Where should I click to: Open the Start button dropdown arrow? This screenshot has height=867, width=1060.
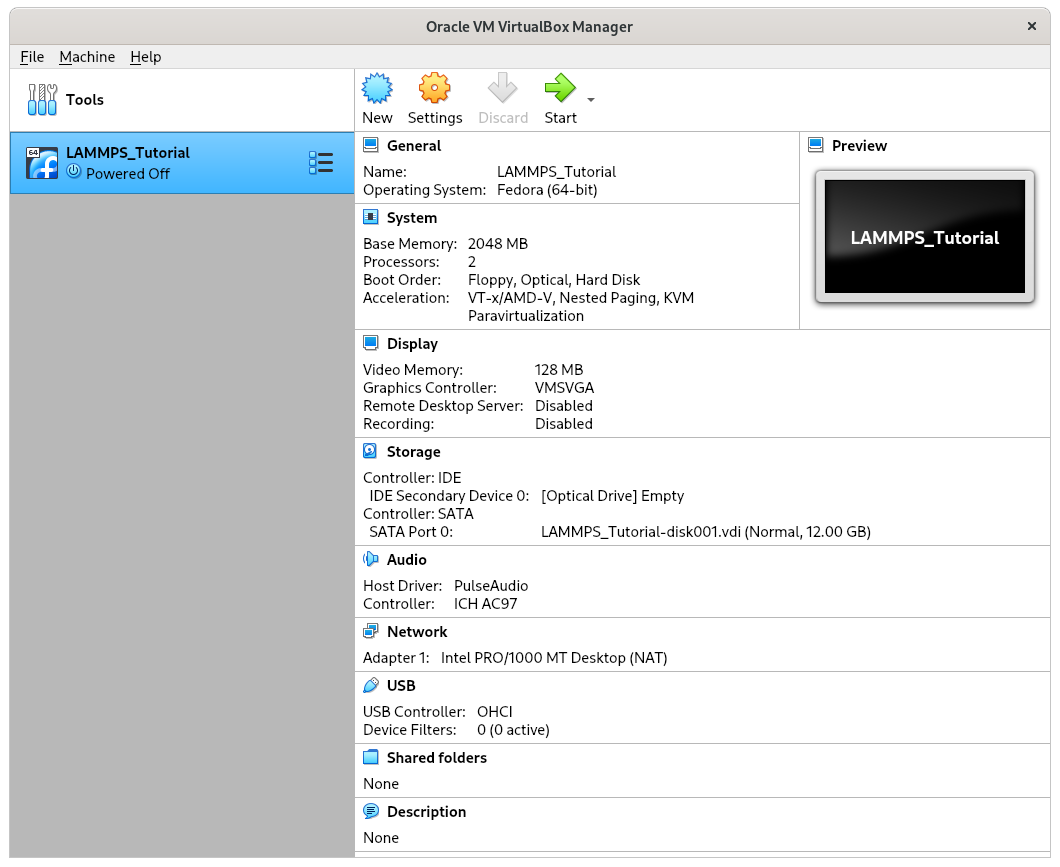(x=591, y=100)
